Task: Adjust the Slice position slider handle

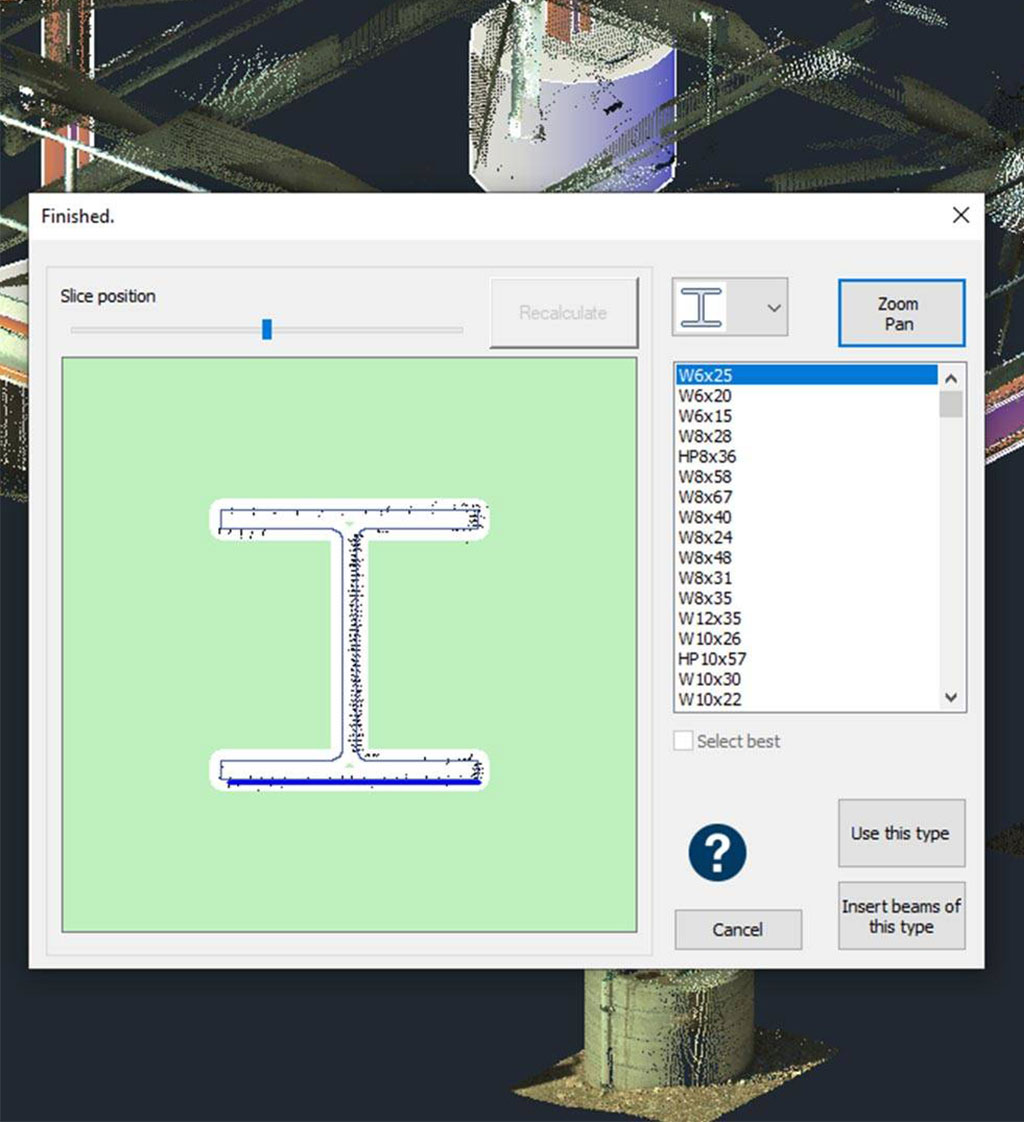Action: (x=267, y=330)
